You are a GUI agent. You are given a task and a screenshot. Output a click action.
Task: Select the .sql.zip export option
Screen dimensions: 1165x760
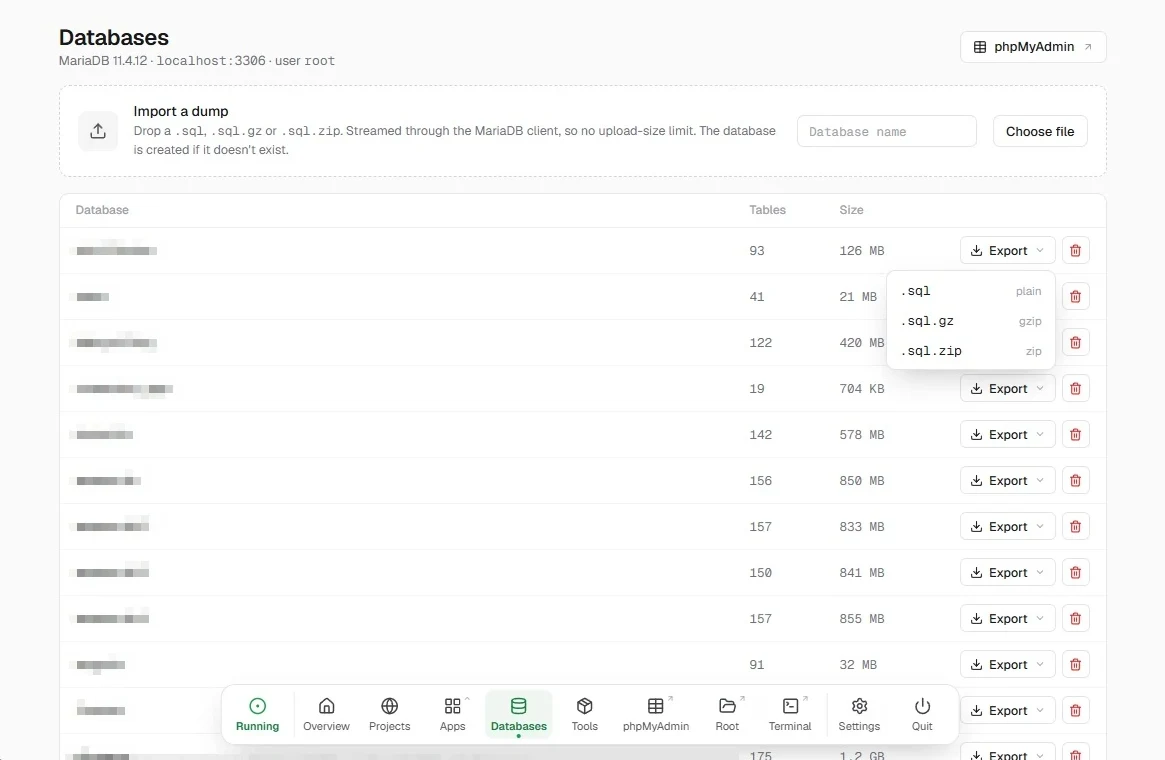[970, 351]
